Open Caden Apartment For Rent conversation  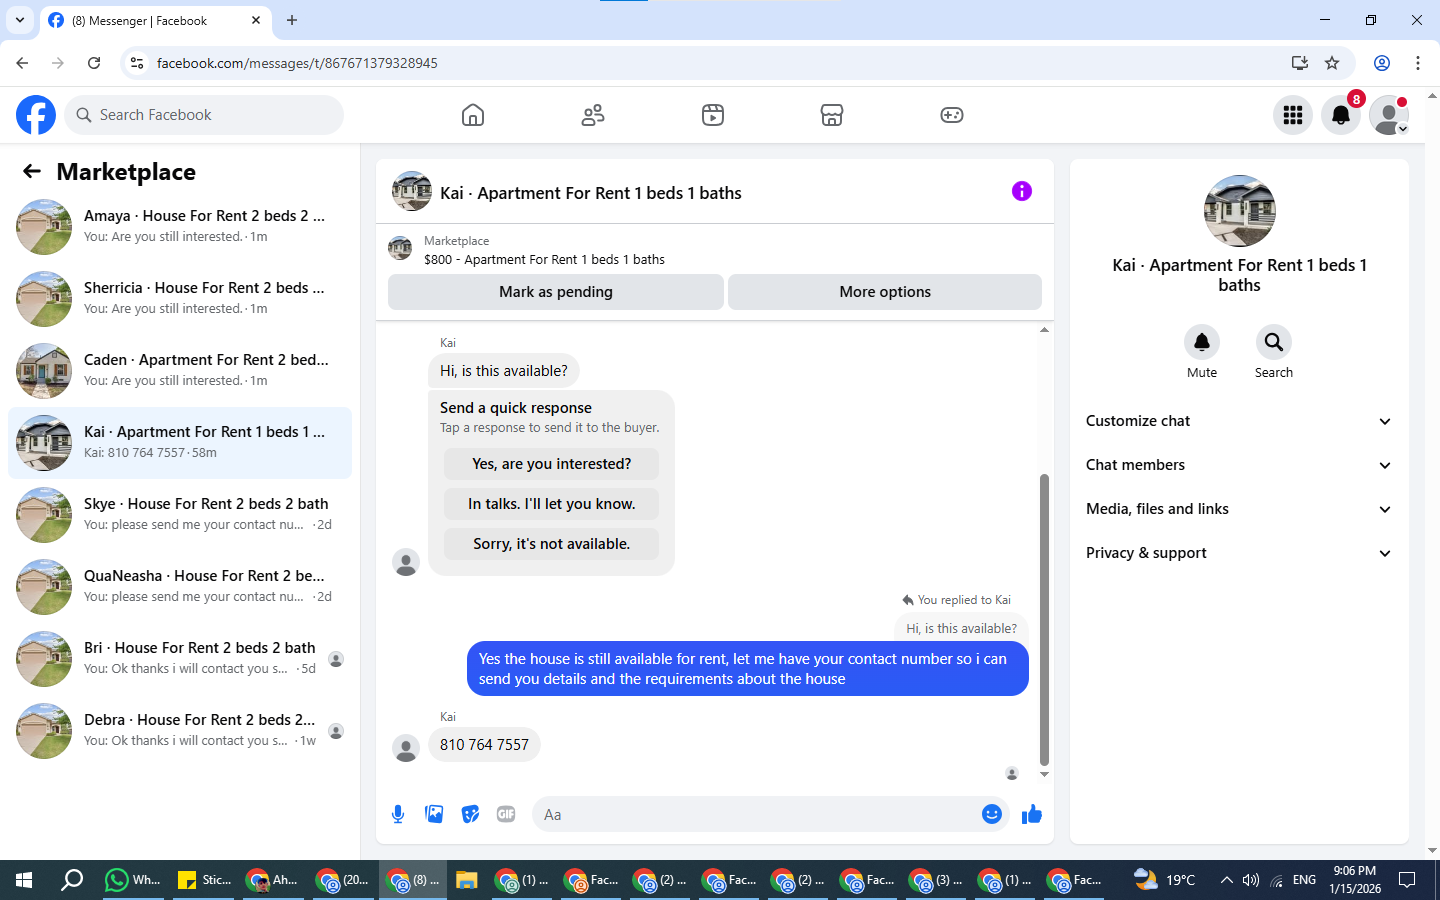click(x=180, y=371)
